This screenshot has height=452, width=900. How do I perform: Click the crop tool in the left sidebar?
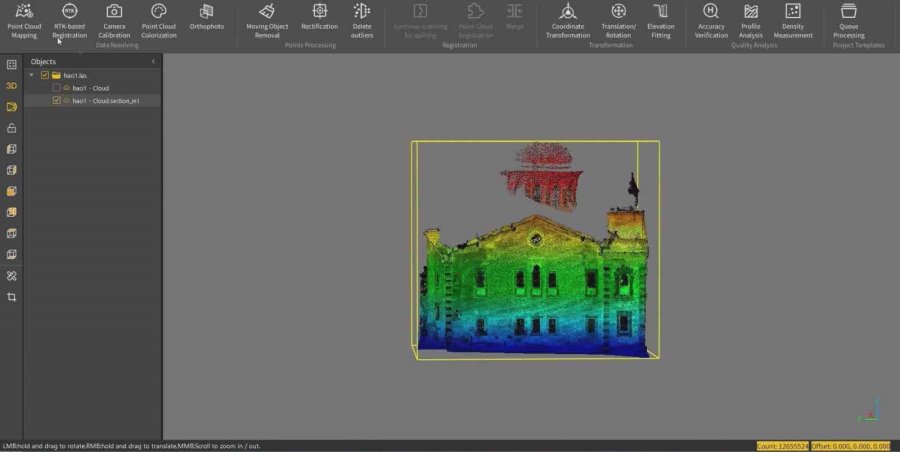click(x=11, y=297)
